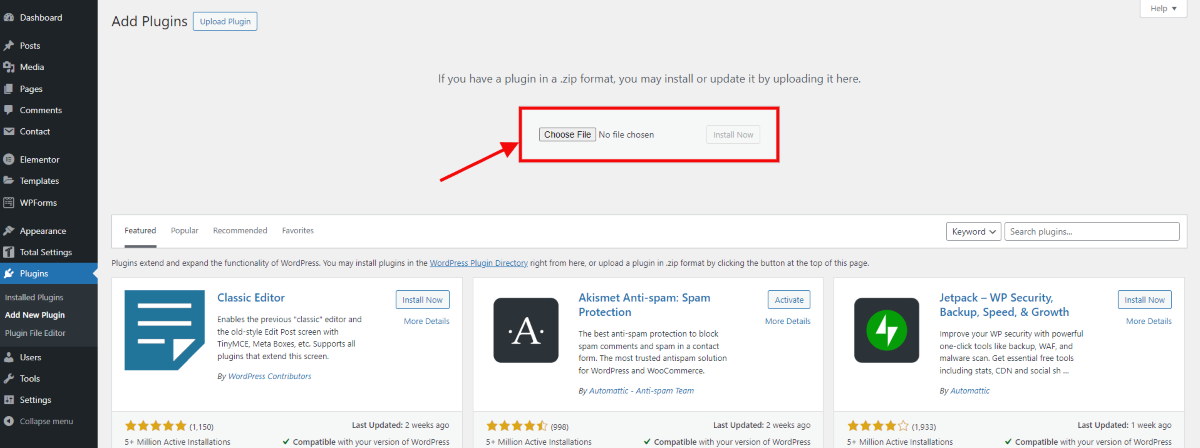The width and height of the screenshot is (1200, 448).
Task: Open Automattic Anti-spam Team author link
Action: coord(640,390)
